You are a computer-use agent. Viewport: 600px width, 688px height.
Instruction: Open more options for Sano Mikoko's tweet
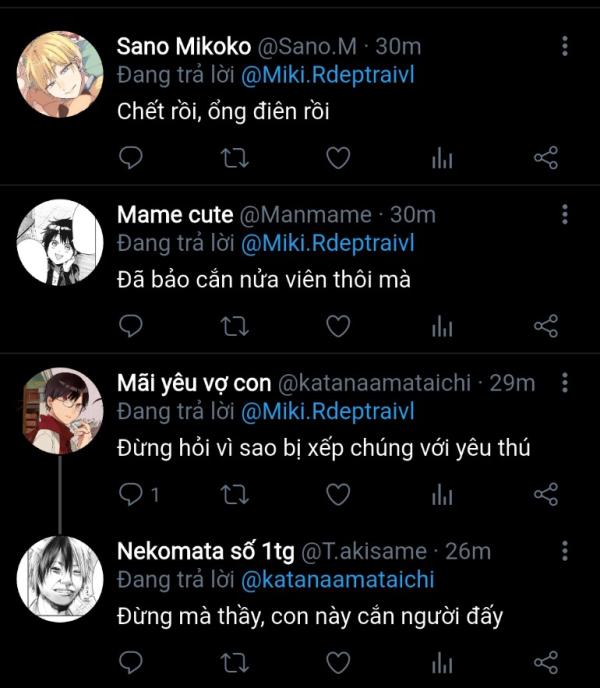[x=565, y=46]
